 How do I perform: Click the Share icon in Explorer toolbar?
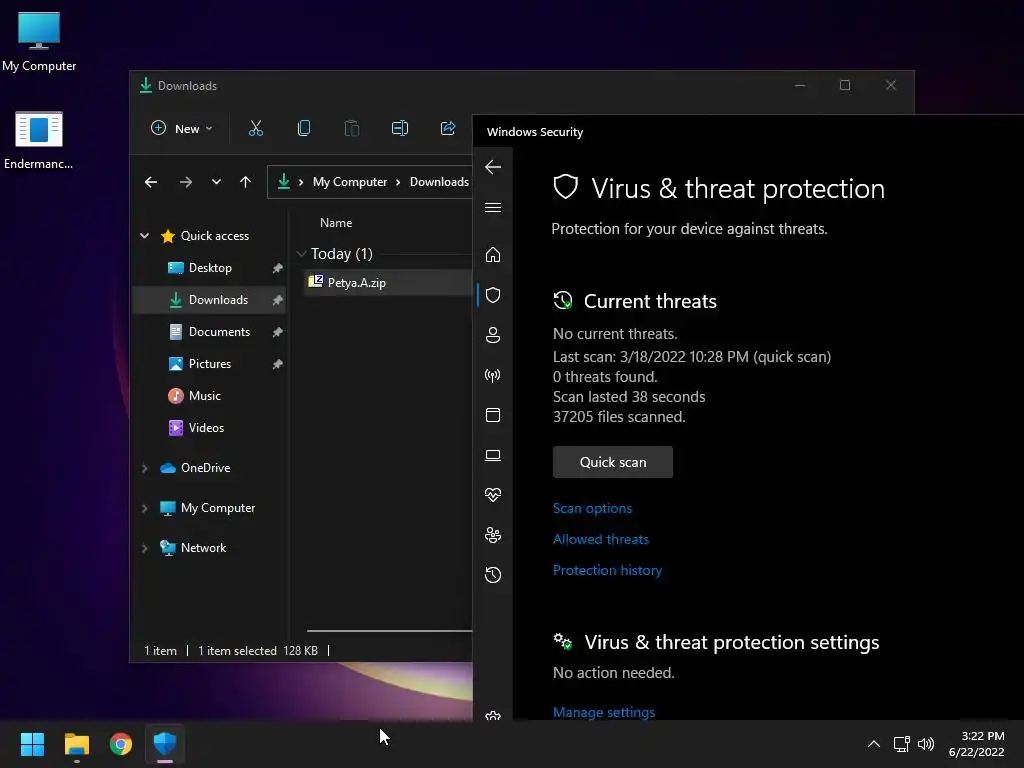[x=448, y=129]
